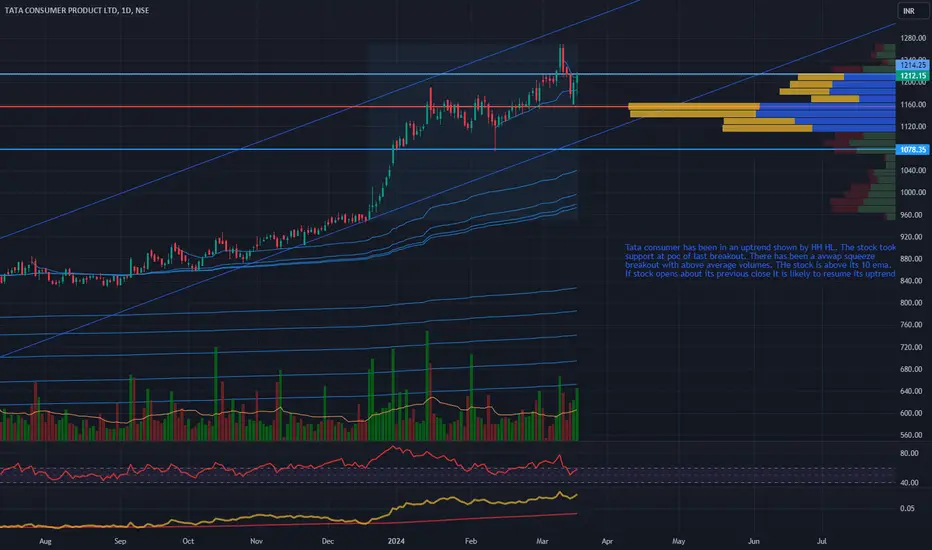Screen dimensions: 932x550
Task: Select the 920.00 price axis value
Action: (913, 237)
